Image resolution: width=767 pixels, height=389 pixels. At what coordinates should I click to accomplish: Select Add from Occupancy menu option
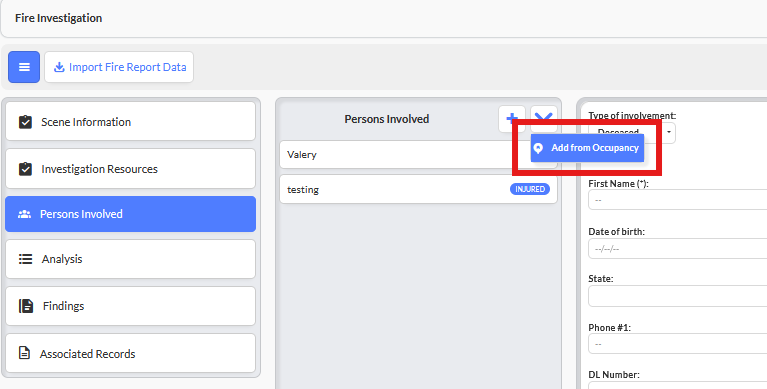(587, 148)
